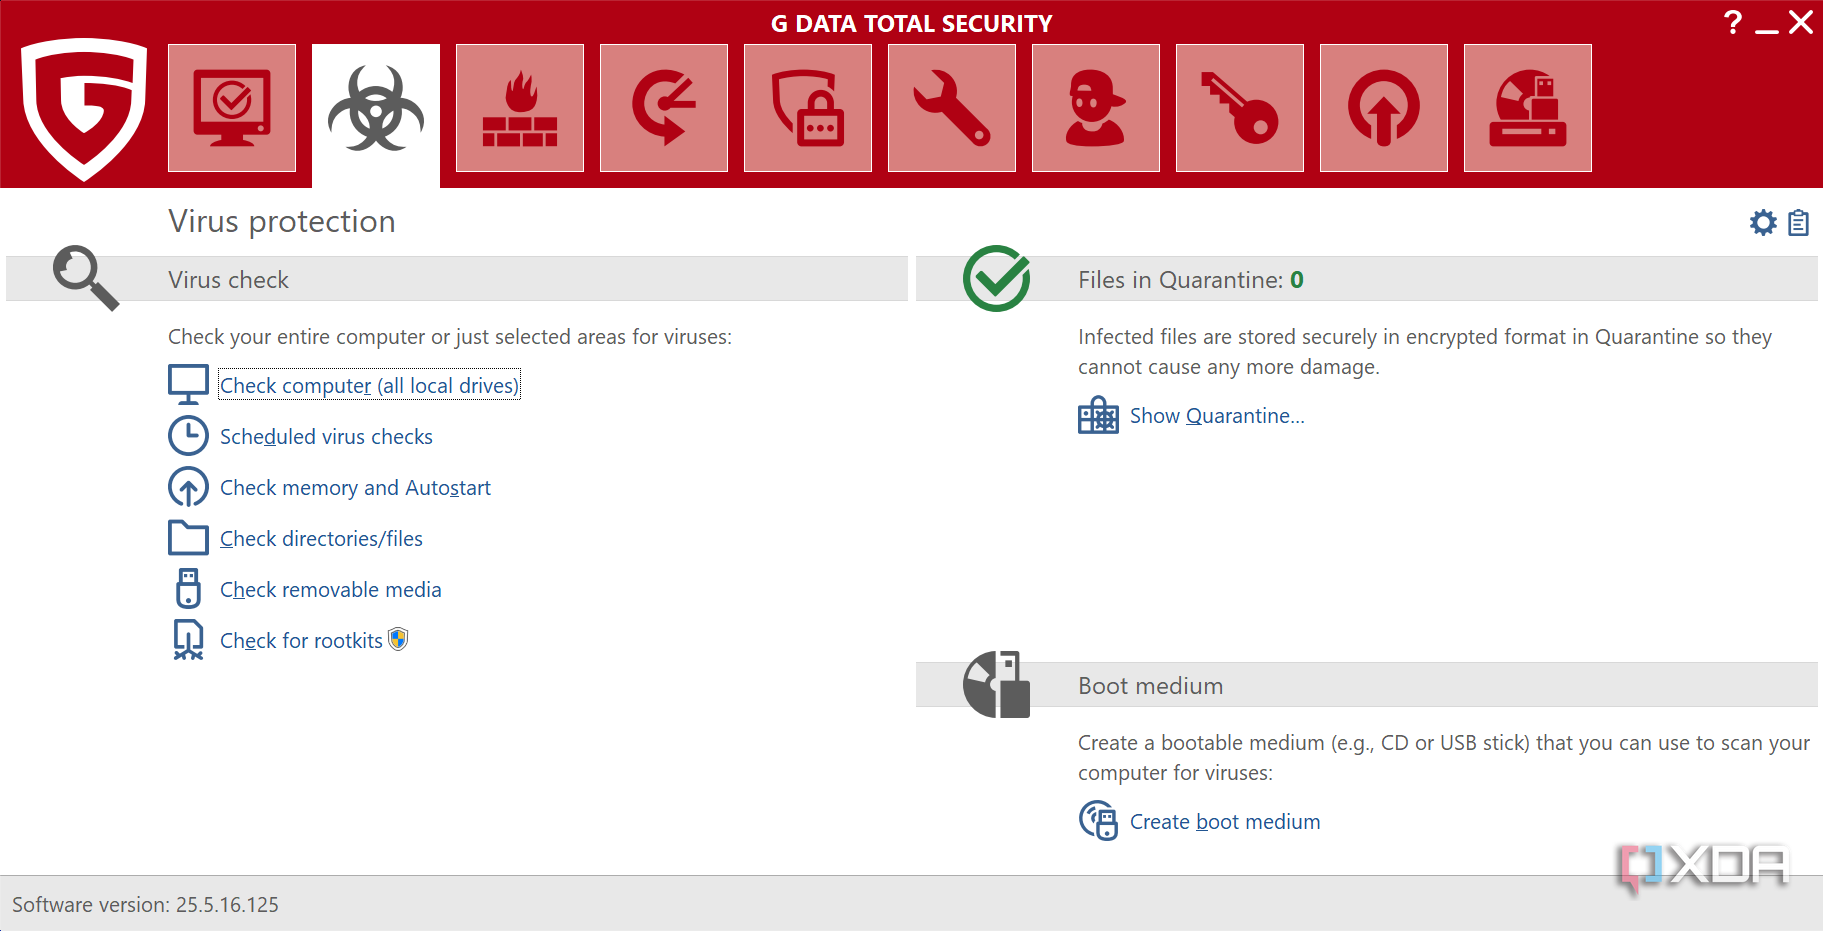
Task: Open the Autostart Manager up-arrow tab
Action: (1384, 108)
